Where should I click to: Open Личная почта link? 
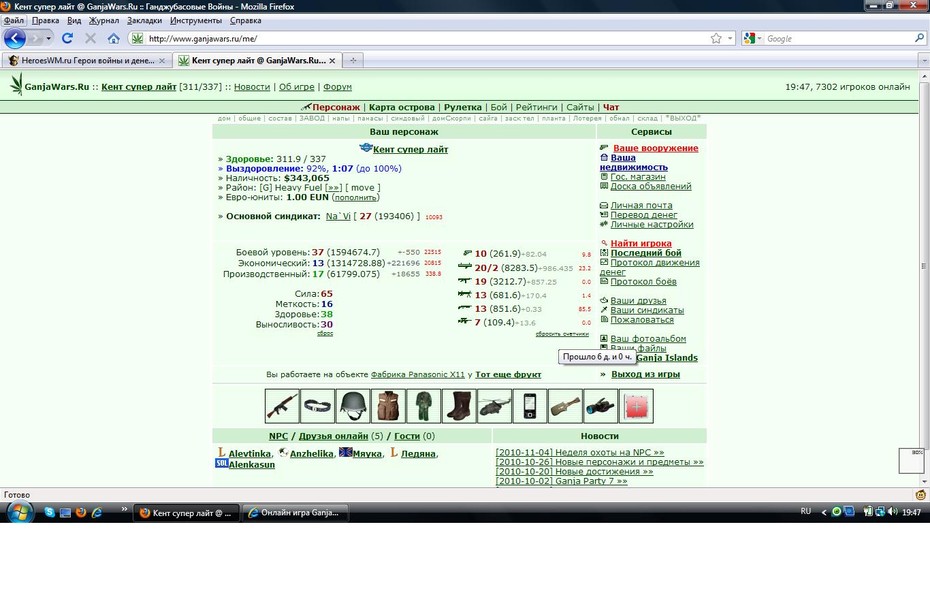click(641, 205)
